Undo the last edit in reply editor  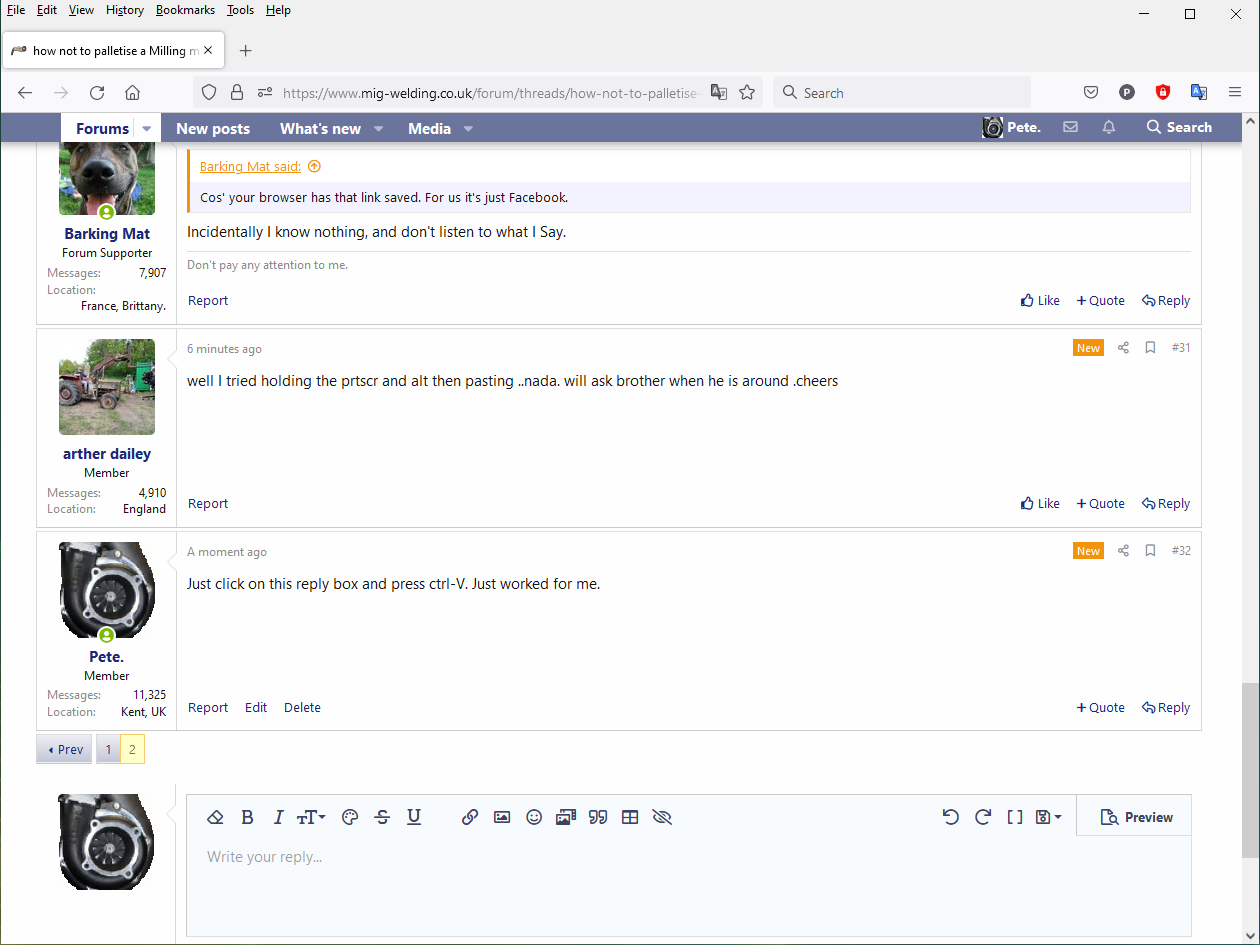[950, 817]
